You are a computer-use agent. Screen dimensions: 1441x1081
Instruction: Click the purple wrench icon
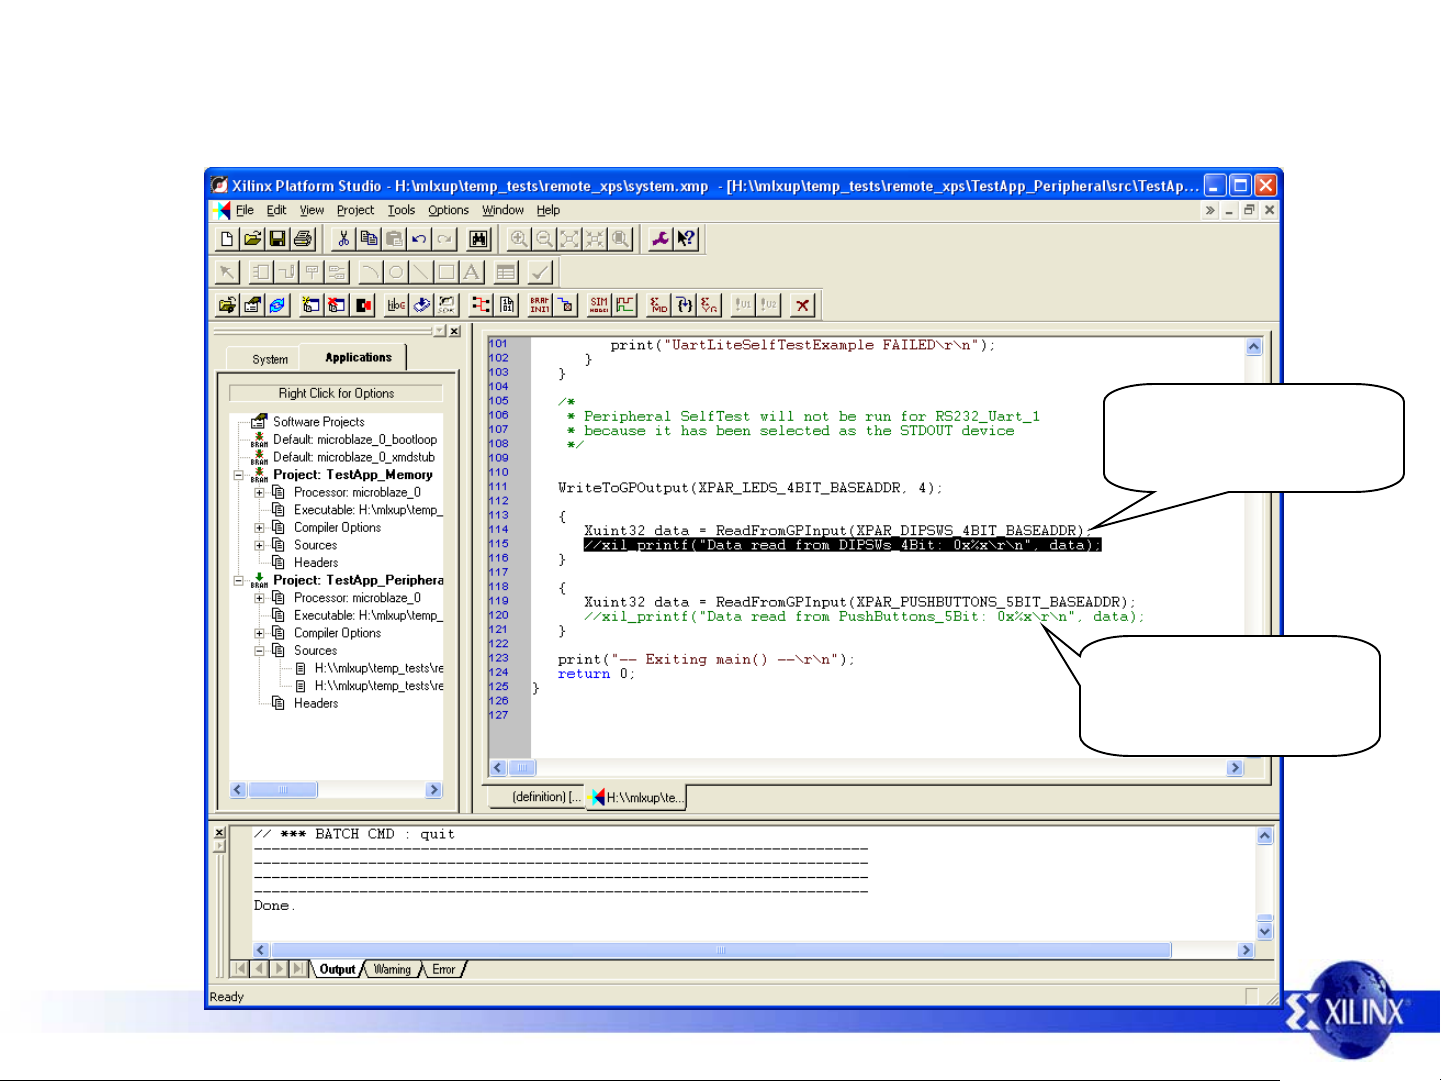pyautogui.click(x=660, y=239)
